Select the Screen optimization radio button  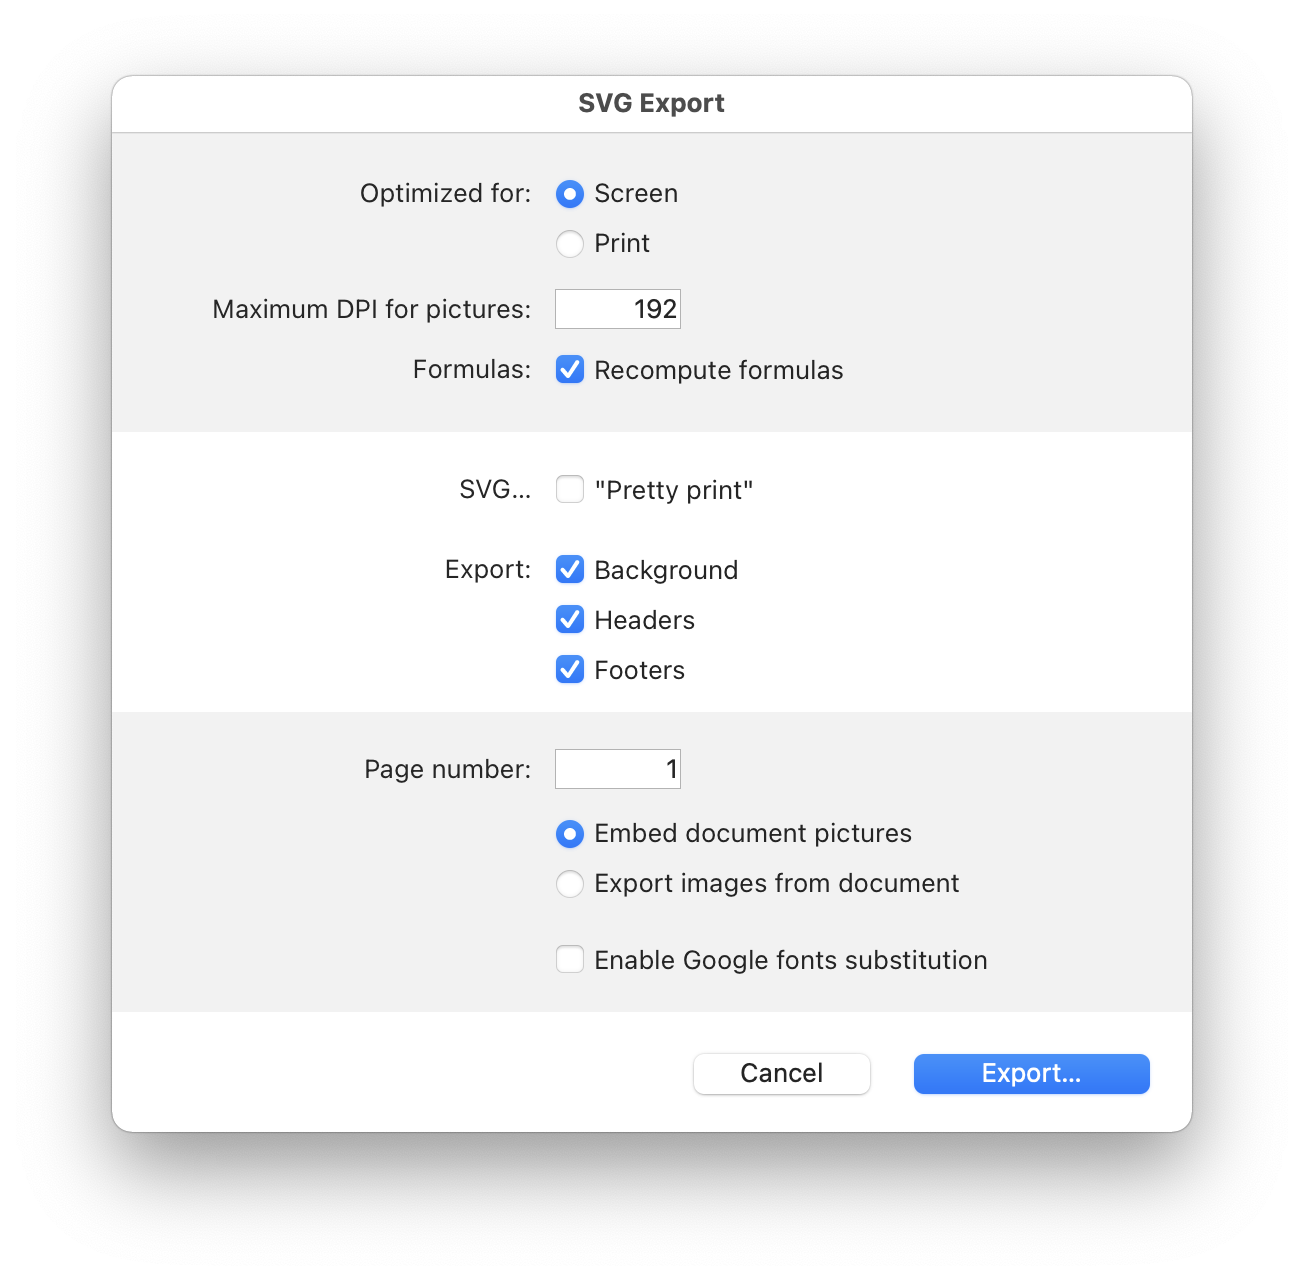(570, 194)
